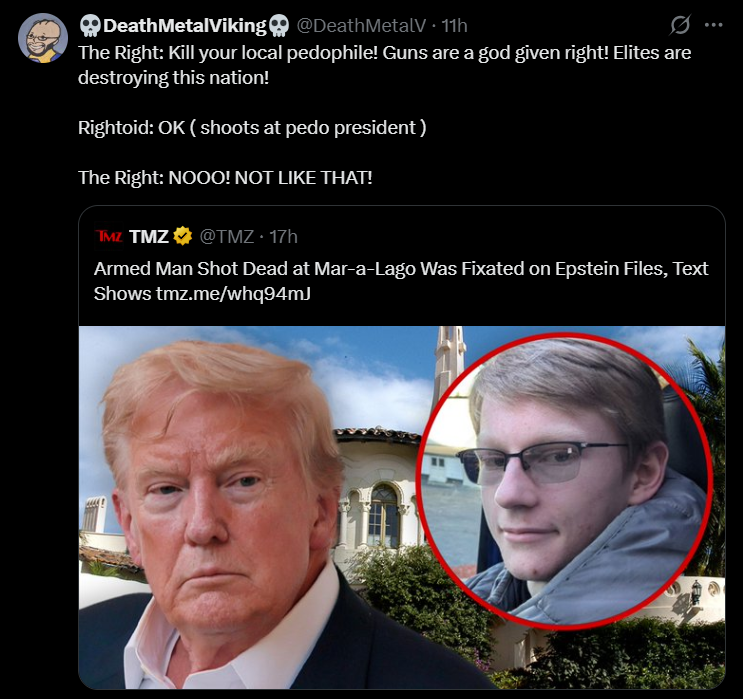Click the skull emoji after DeathMetalViking
The image size is (743, 699).
(279, 26)
